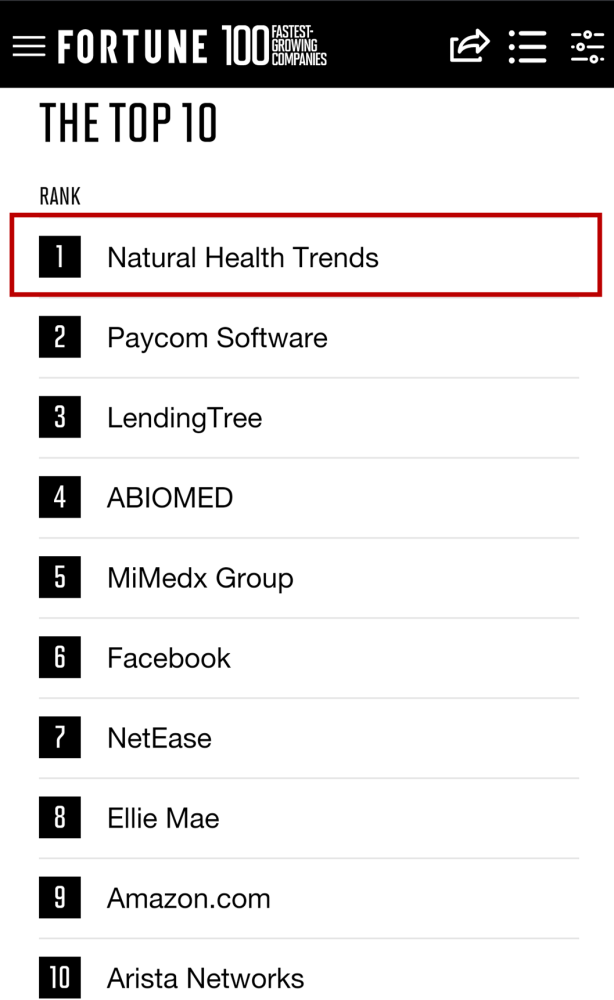Tap the NetEase entry
The image size is (614, 1000).
(159, 738)
